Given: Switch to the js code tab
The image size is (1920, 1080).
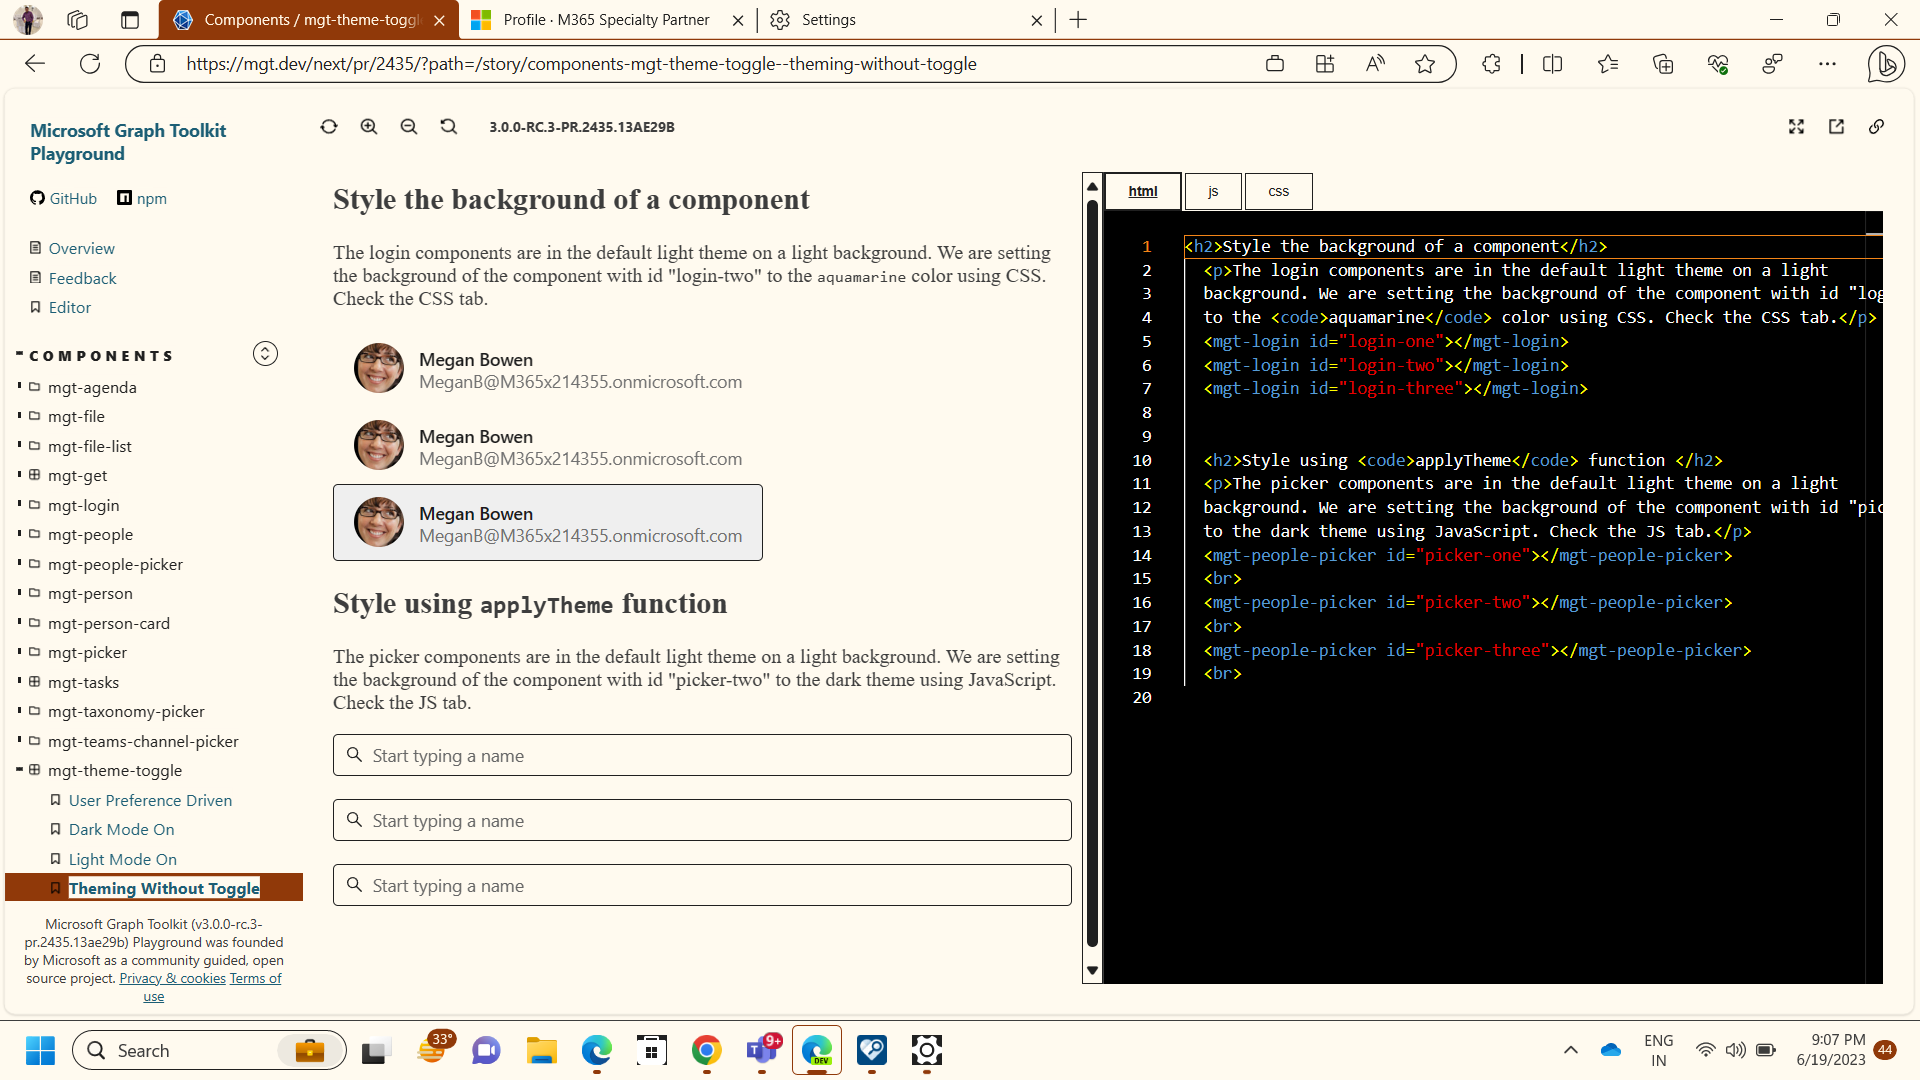Looking at the screenshot, I should pos(1213,191).
